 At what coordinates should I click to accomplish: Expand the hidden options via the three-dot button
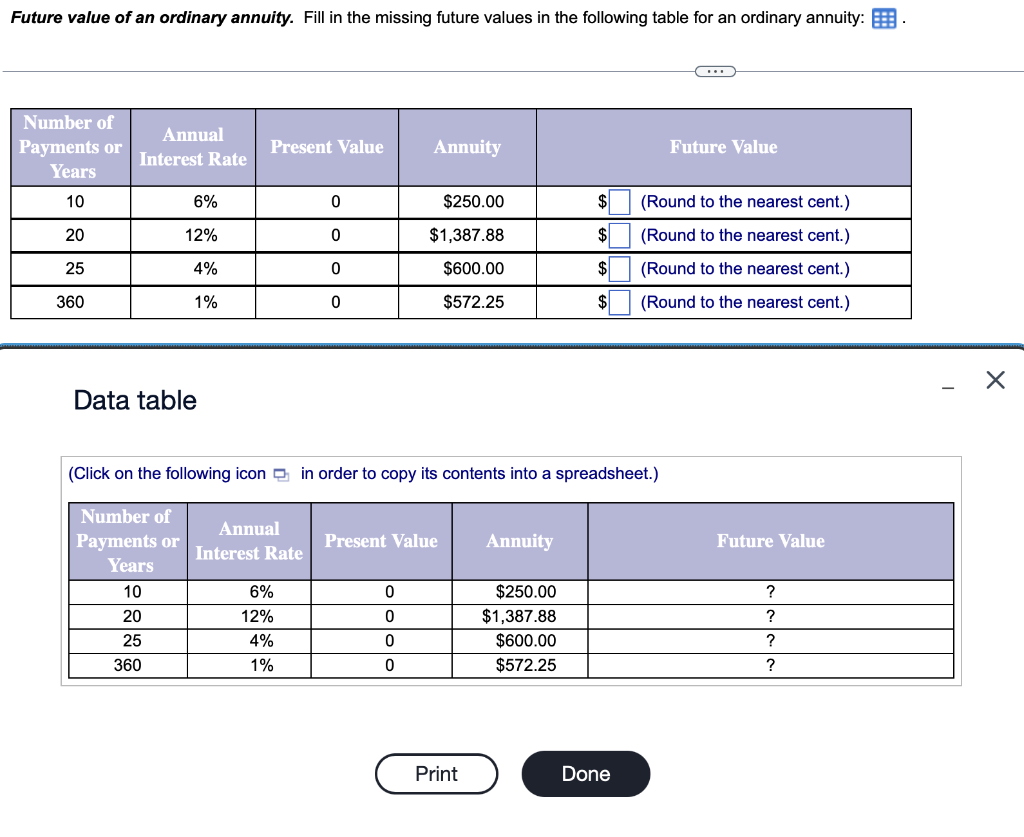coord(716,70)
